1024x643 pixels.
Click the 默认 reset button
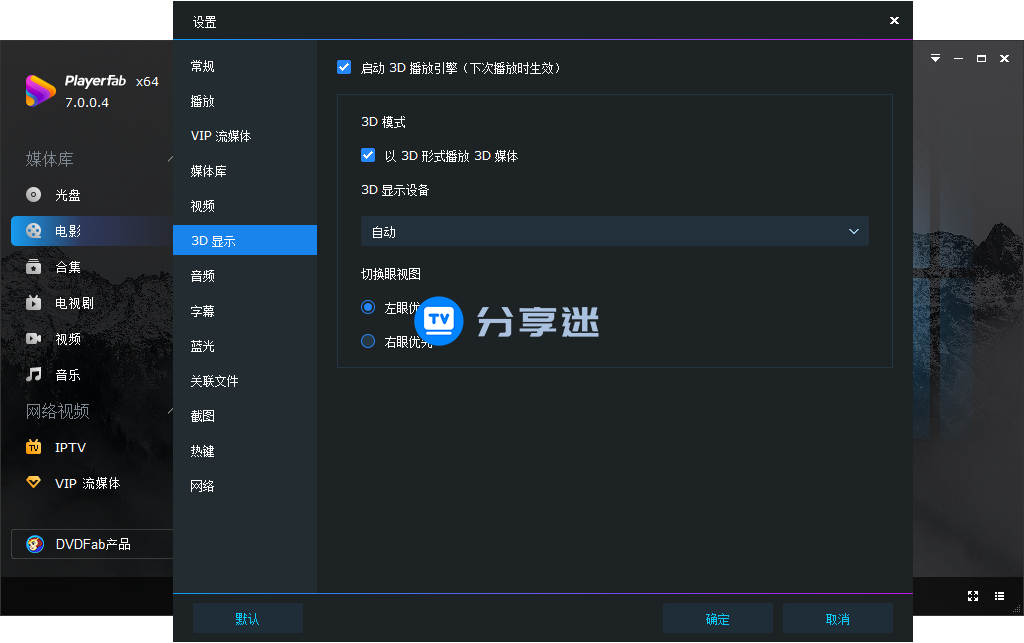click(x=247, y=617)
